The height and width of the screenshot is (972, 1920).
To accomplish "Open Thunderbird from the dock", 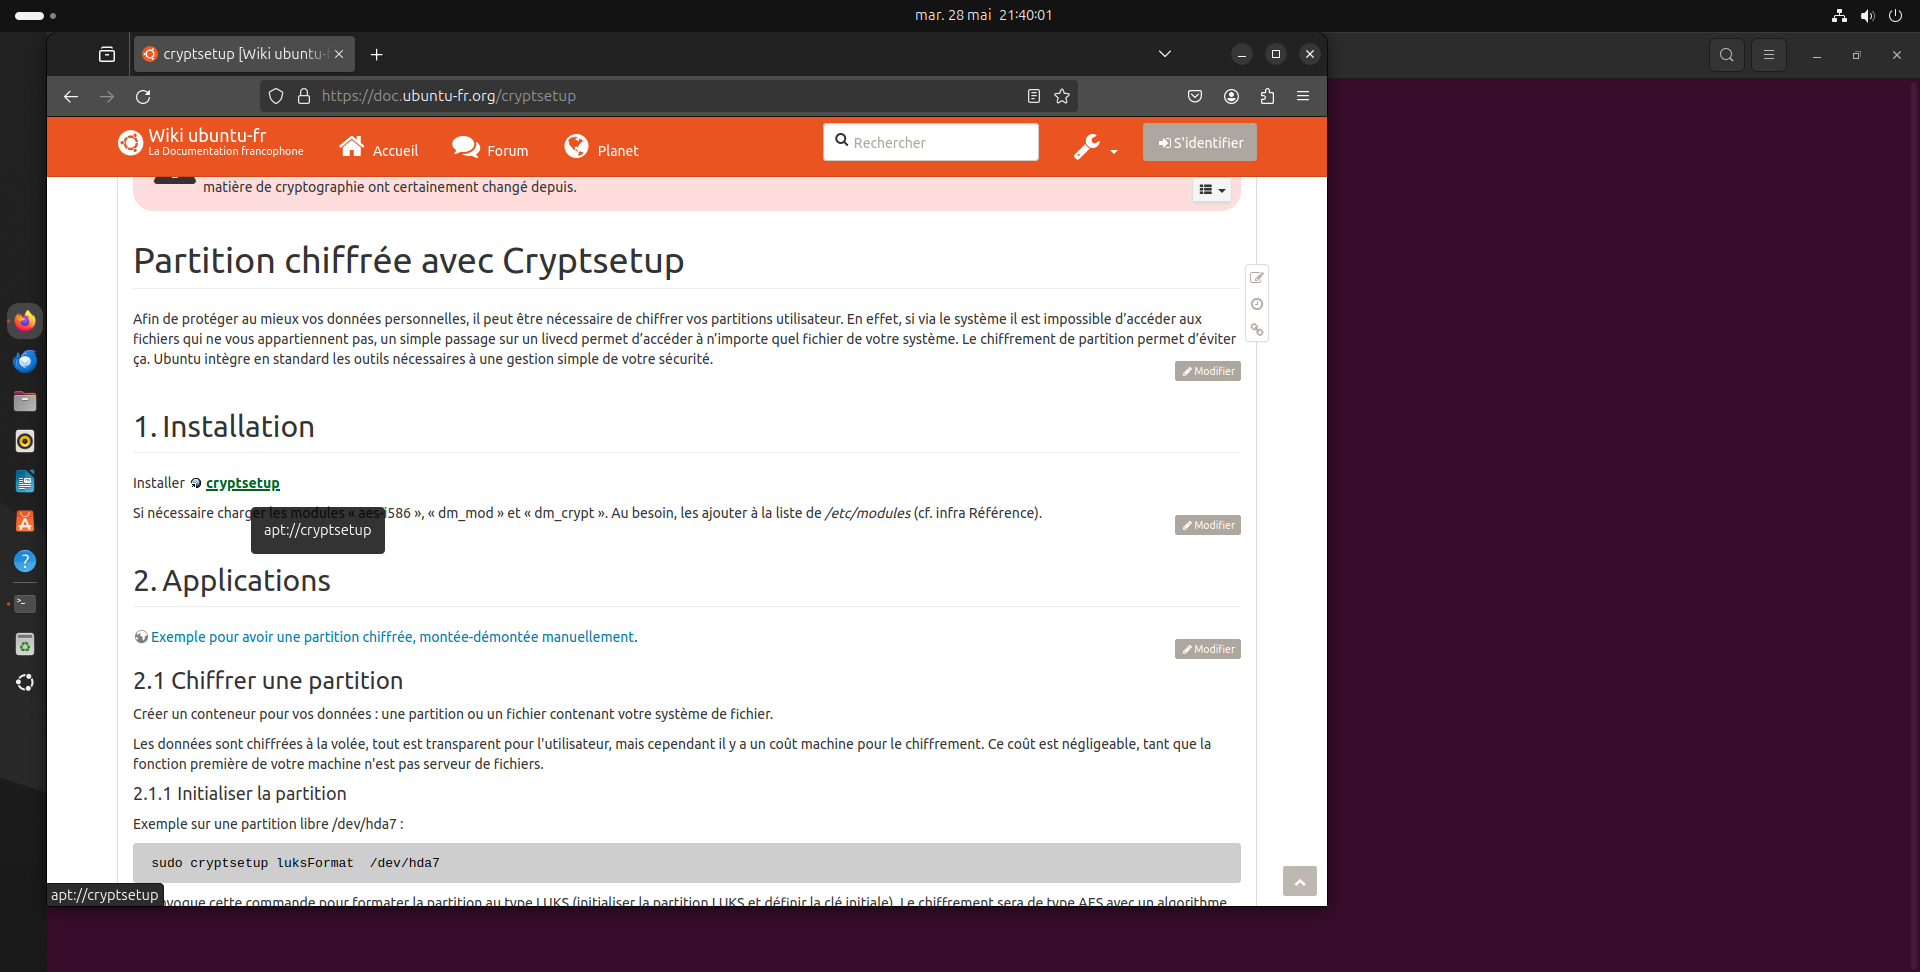I will (25, 361).
